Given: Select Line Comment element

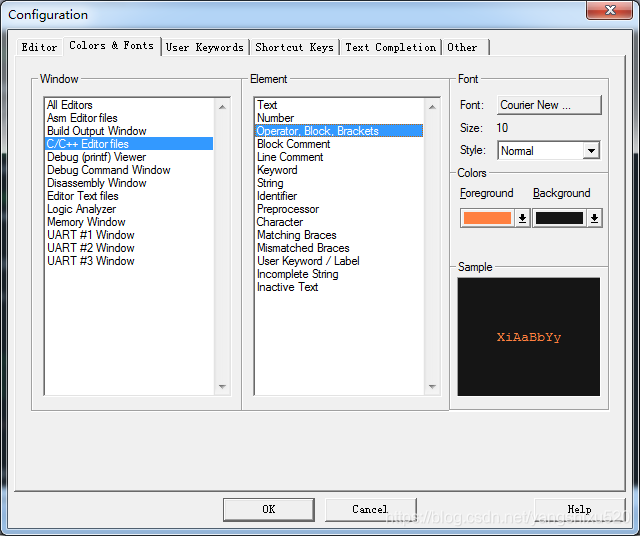Looking at the screenshot, I should [339, 157].
